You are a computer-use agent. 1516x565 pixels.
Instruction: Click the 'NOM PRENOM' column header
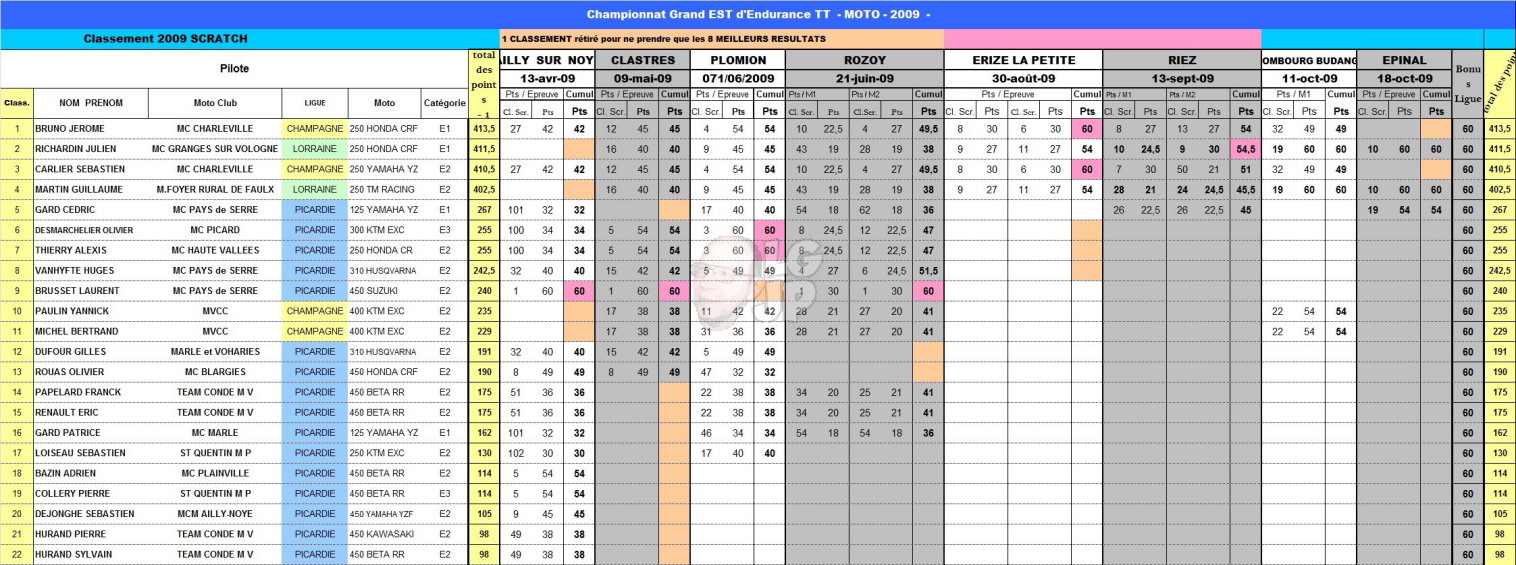click(91, 103)
